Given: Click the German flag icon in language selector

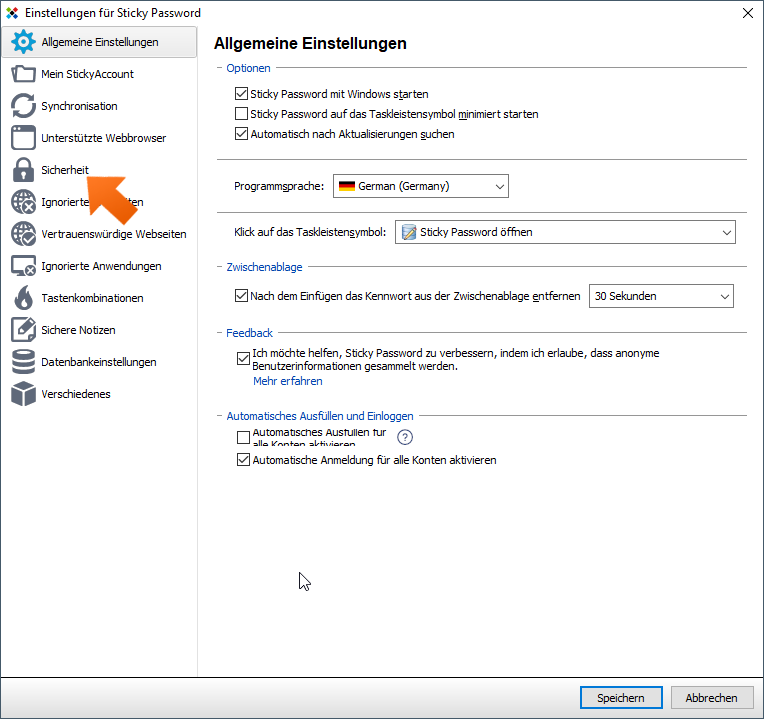Looking at the screenshot, I should pos(346,186).
